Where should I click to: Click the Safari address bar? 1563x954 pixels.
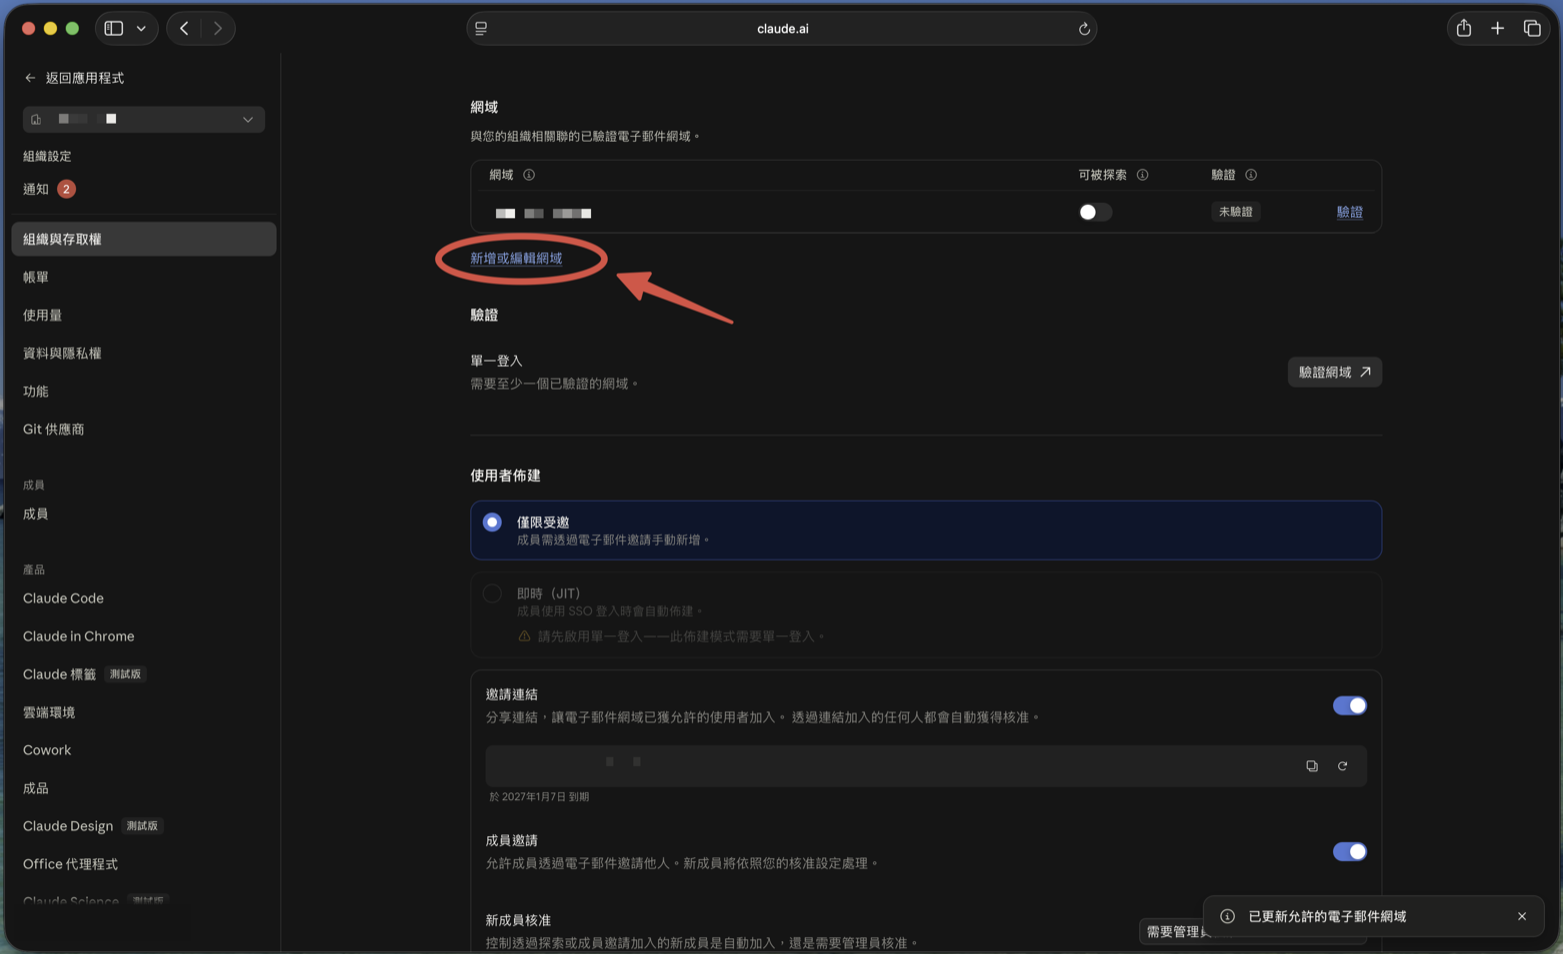(x=782, y=29)
